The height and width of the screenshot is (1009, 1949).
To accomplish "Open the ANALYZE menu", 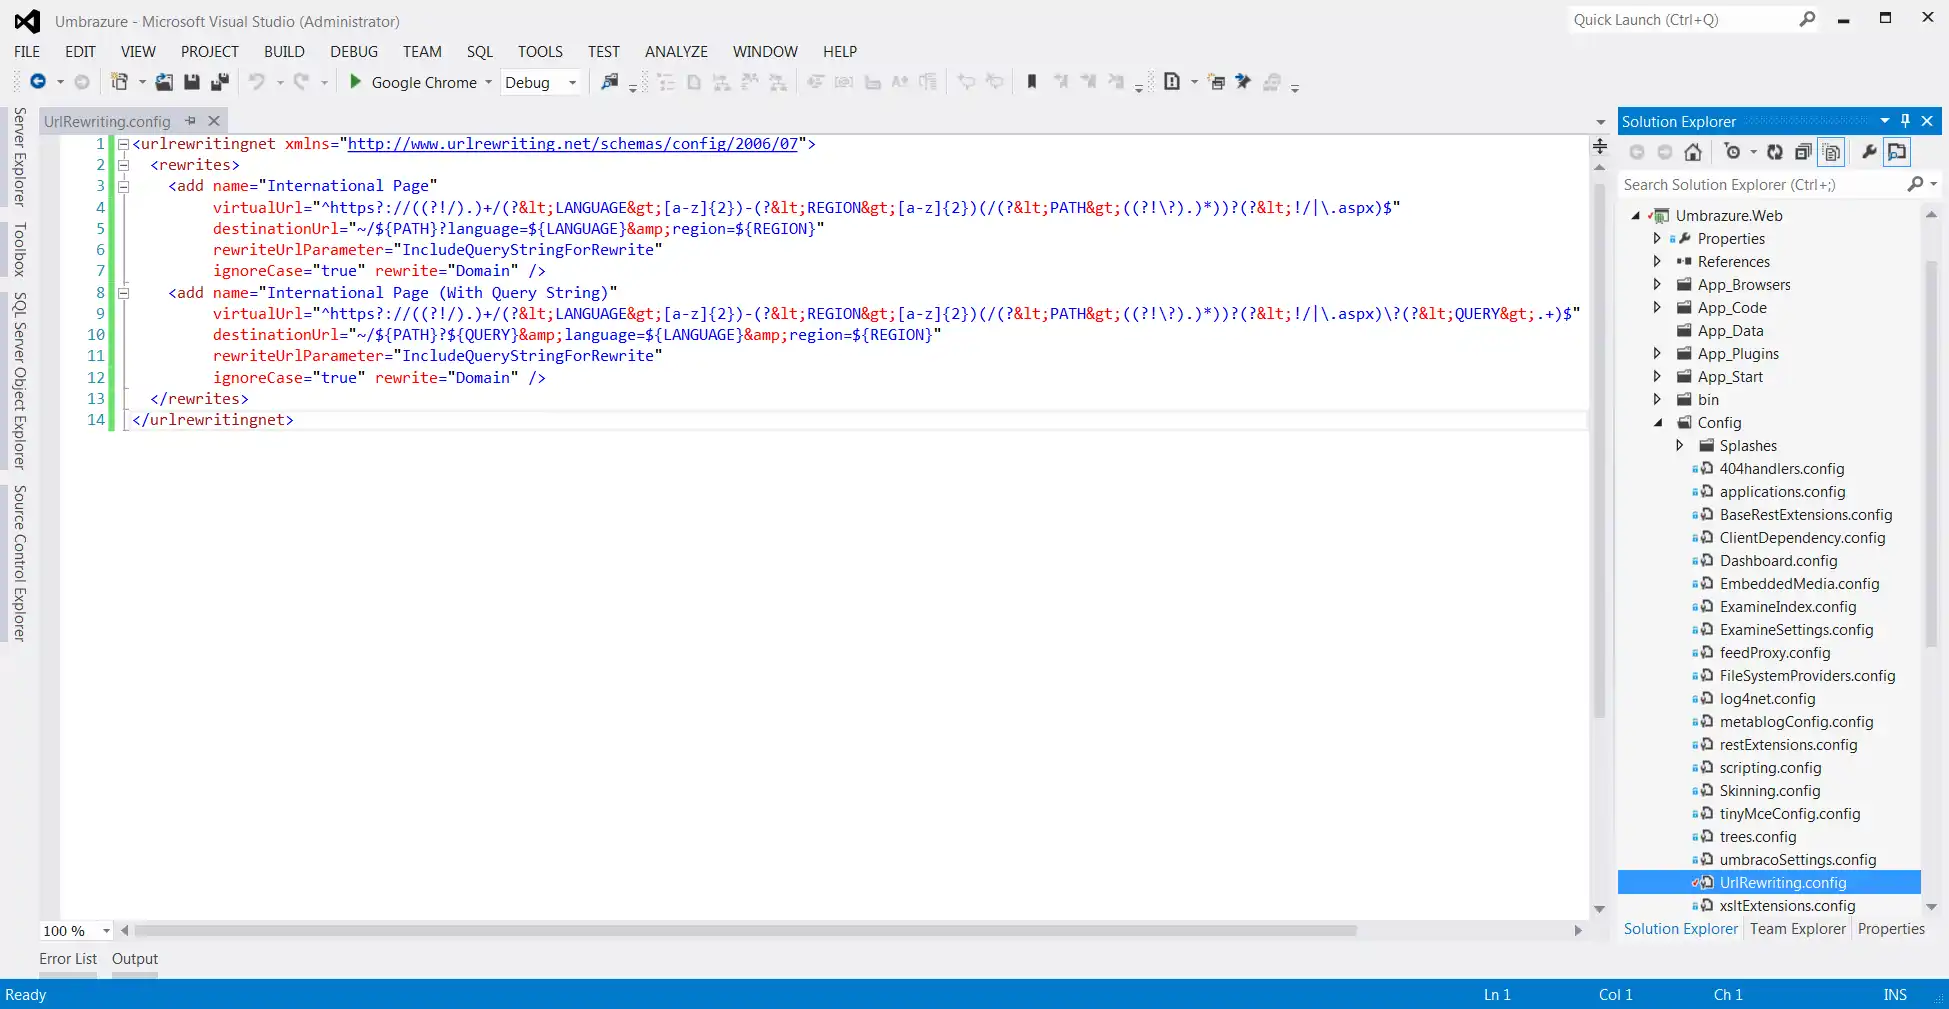I will click(x=676, y=51).
